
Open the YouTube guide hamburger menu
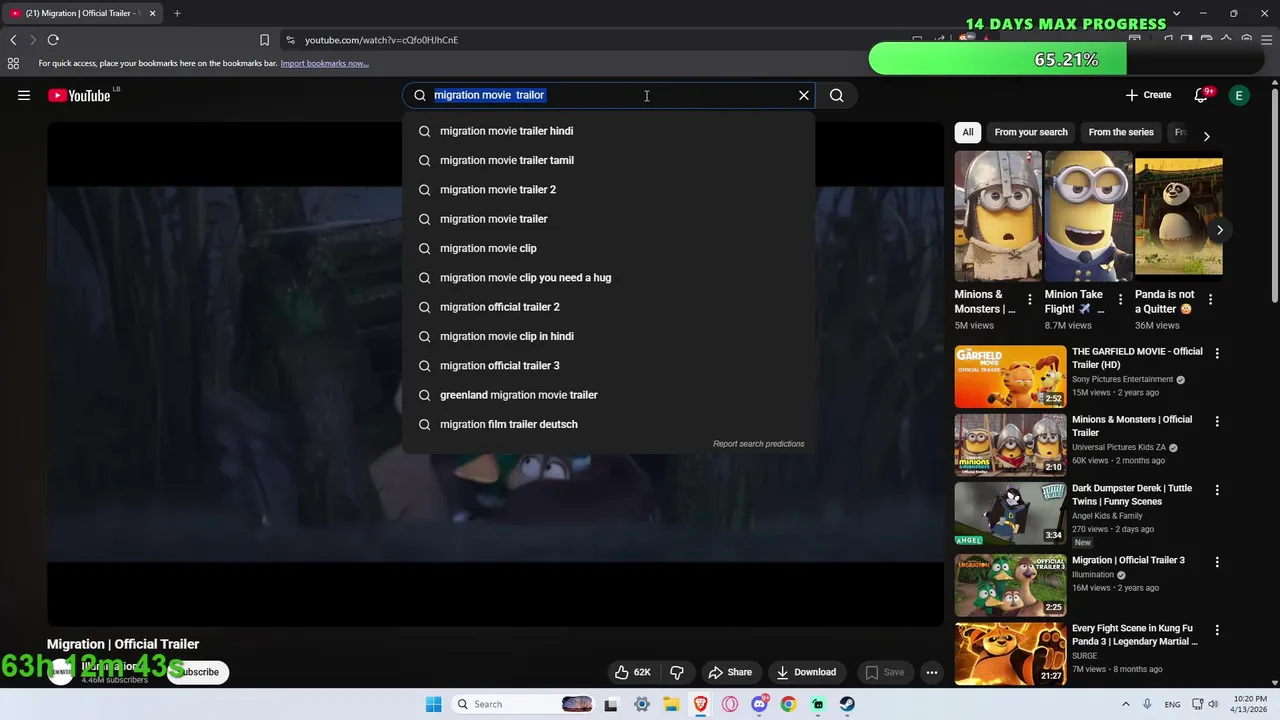pyautogui.click(x=24, y=95)
